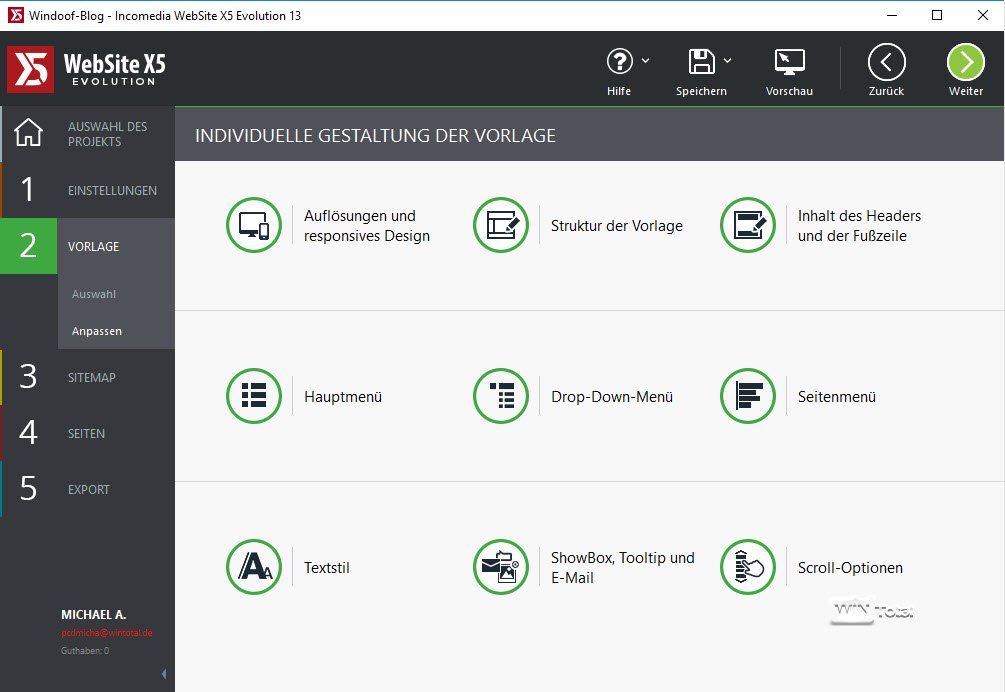This screenshot has height=692, width=1005.
Task: Switch to step 3 Sitemap
Action: [87, 377]
